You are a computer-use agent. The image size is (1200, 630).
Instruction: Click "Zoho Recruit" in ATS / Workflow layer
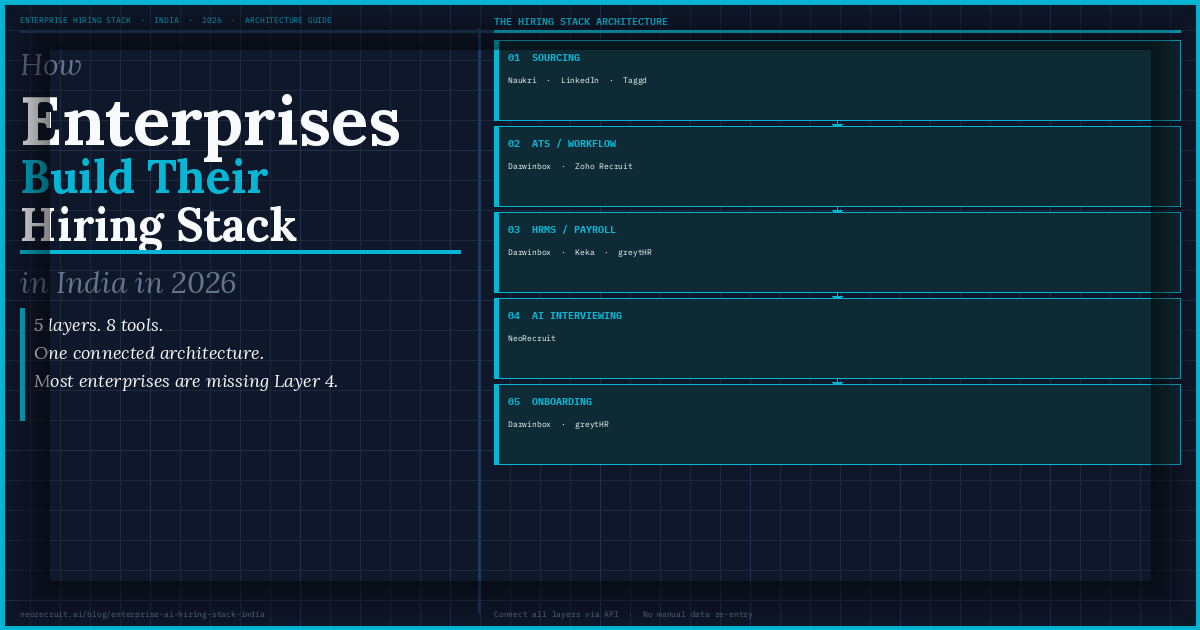[x=604, y=166]
